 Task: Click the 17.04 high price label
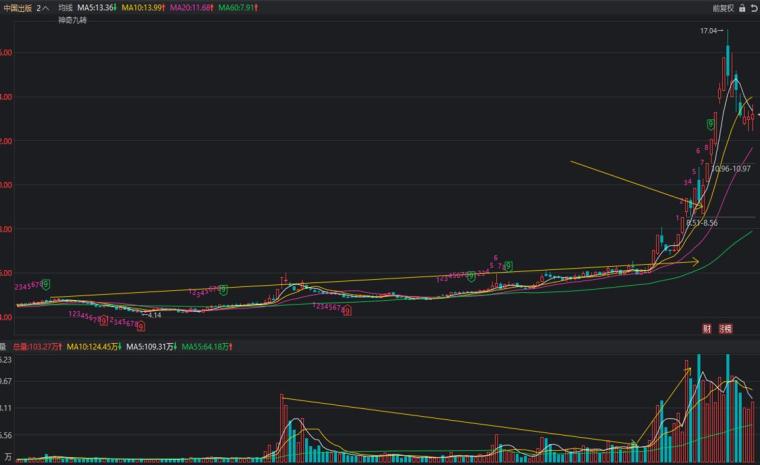tap(711, 32)
